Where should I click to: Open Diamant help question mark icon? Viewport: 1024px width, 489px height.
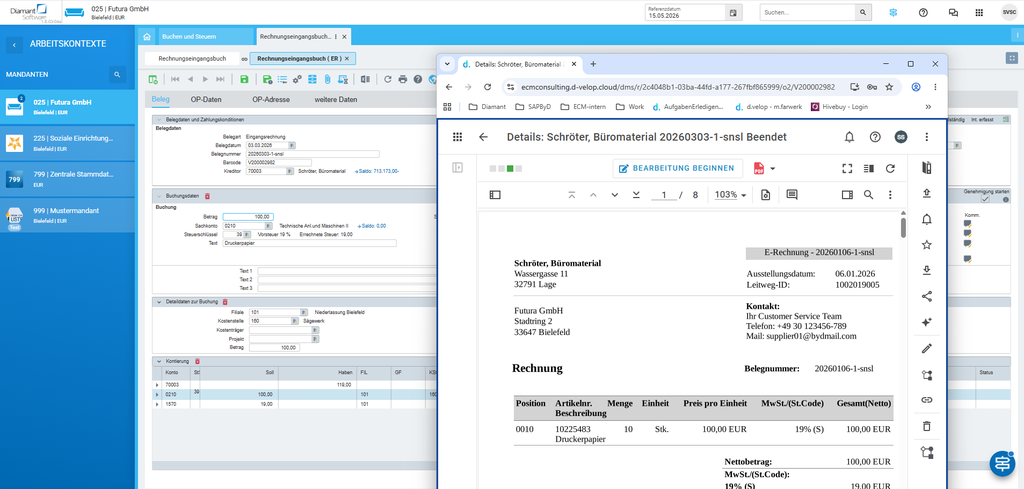923,12
